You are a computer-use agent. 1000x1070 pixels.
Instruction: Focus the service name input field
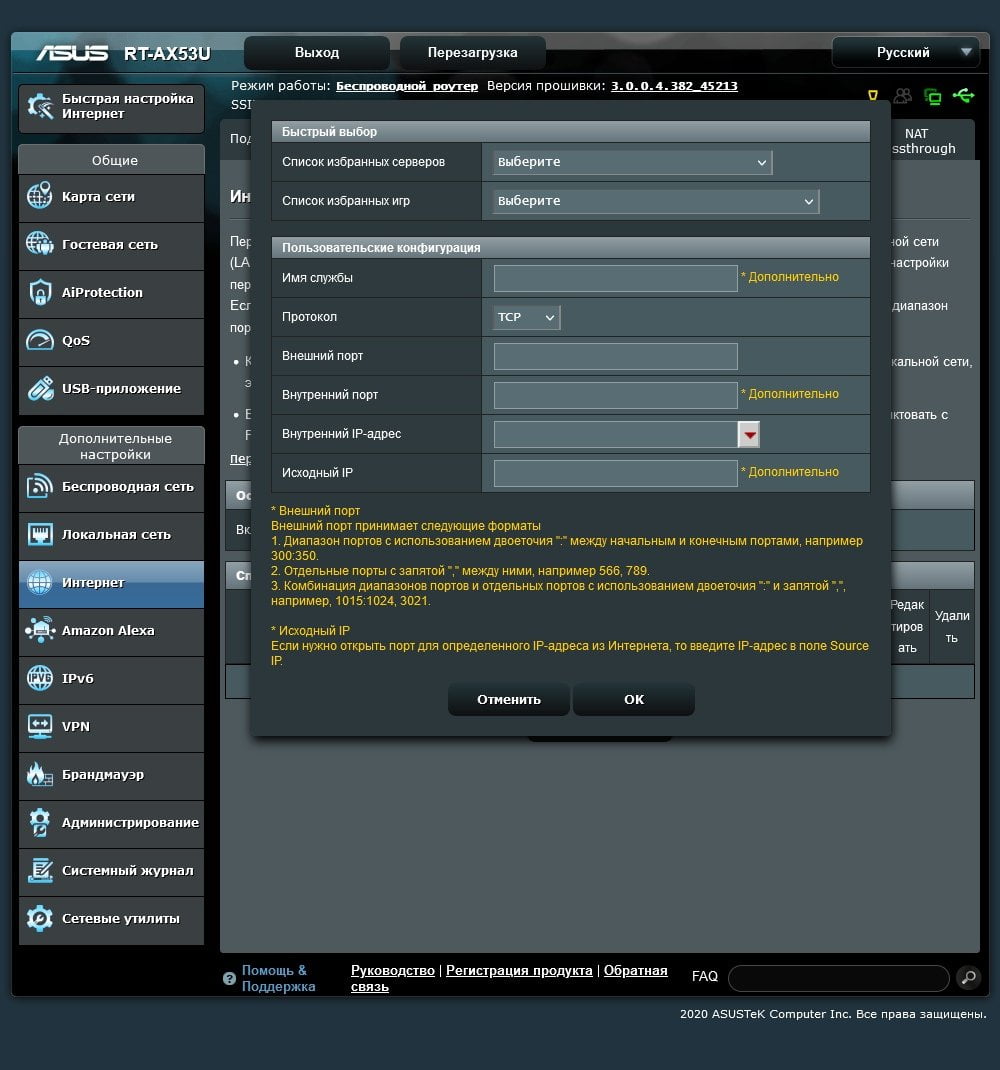[616, 278]
